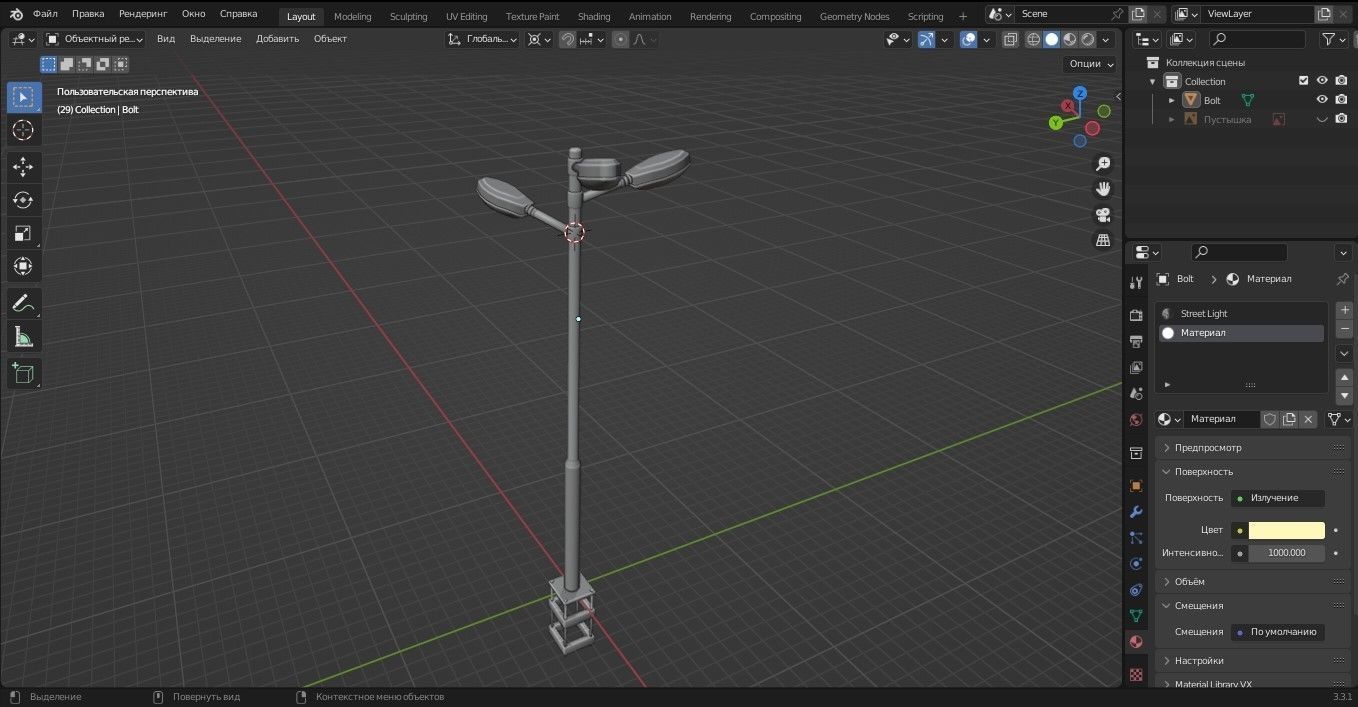Collapse the Collection tree item

click(1153, 81)
